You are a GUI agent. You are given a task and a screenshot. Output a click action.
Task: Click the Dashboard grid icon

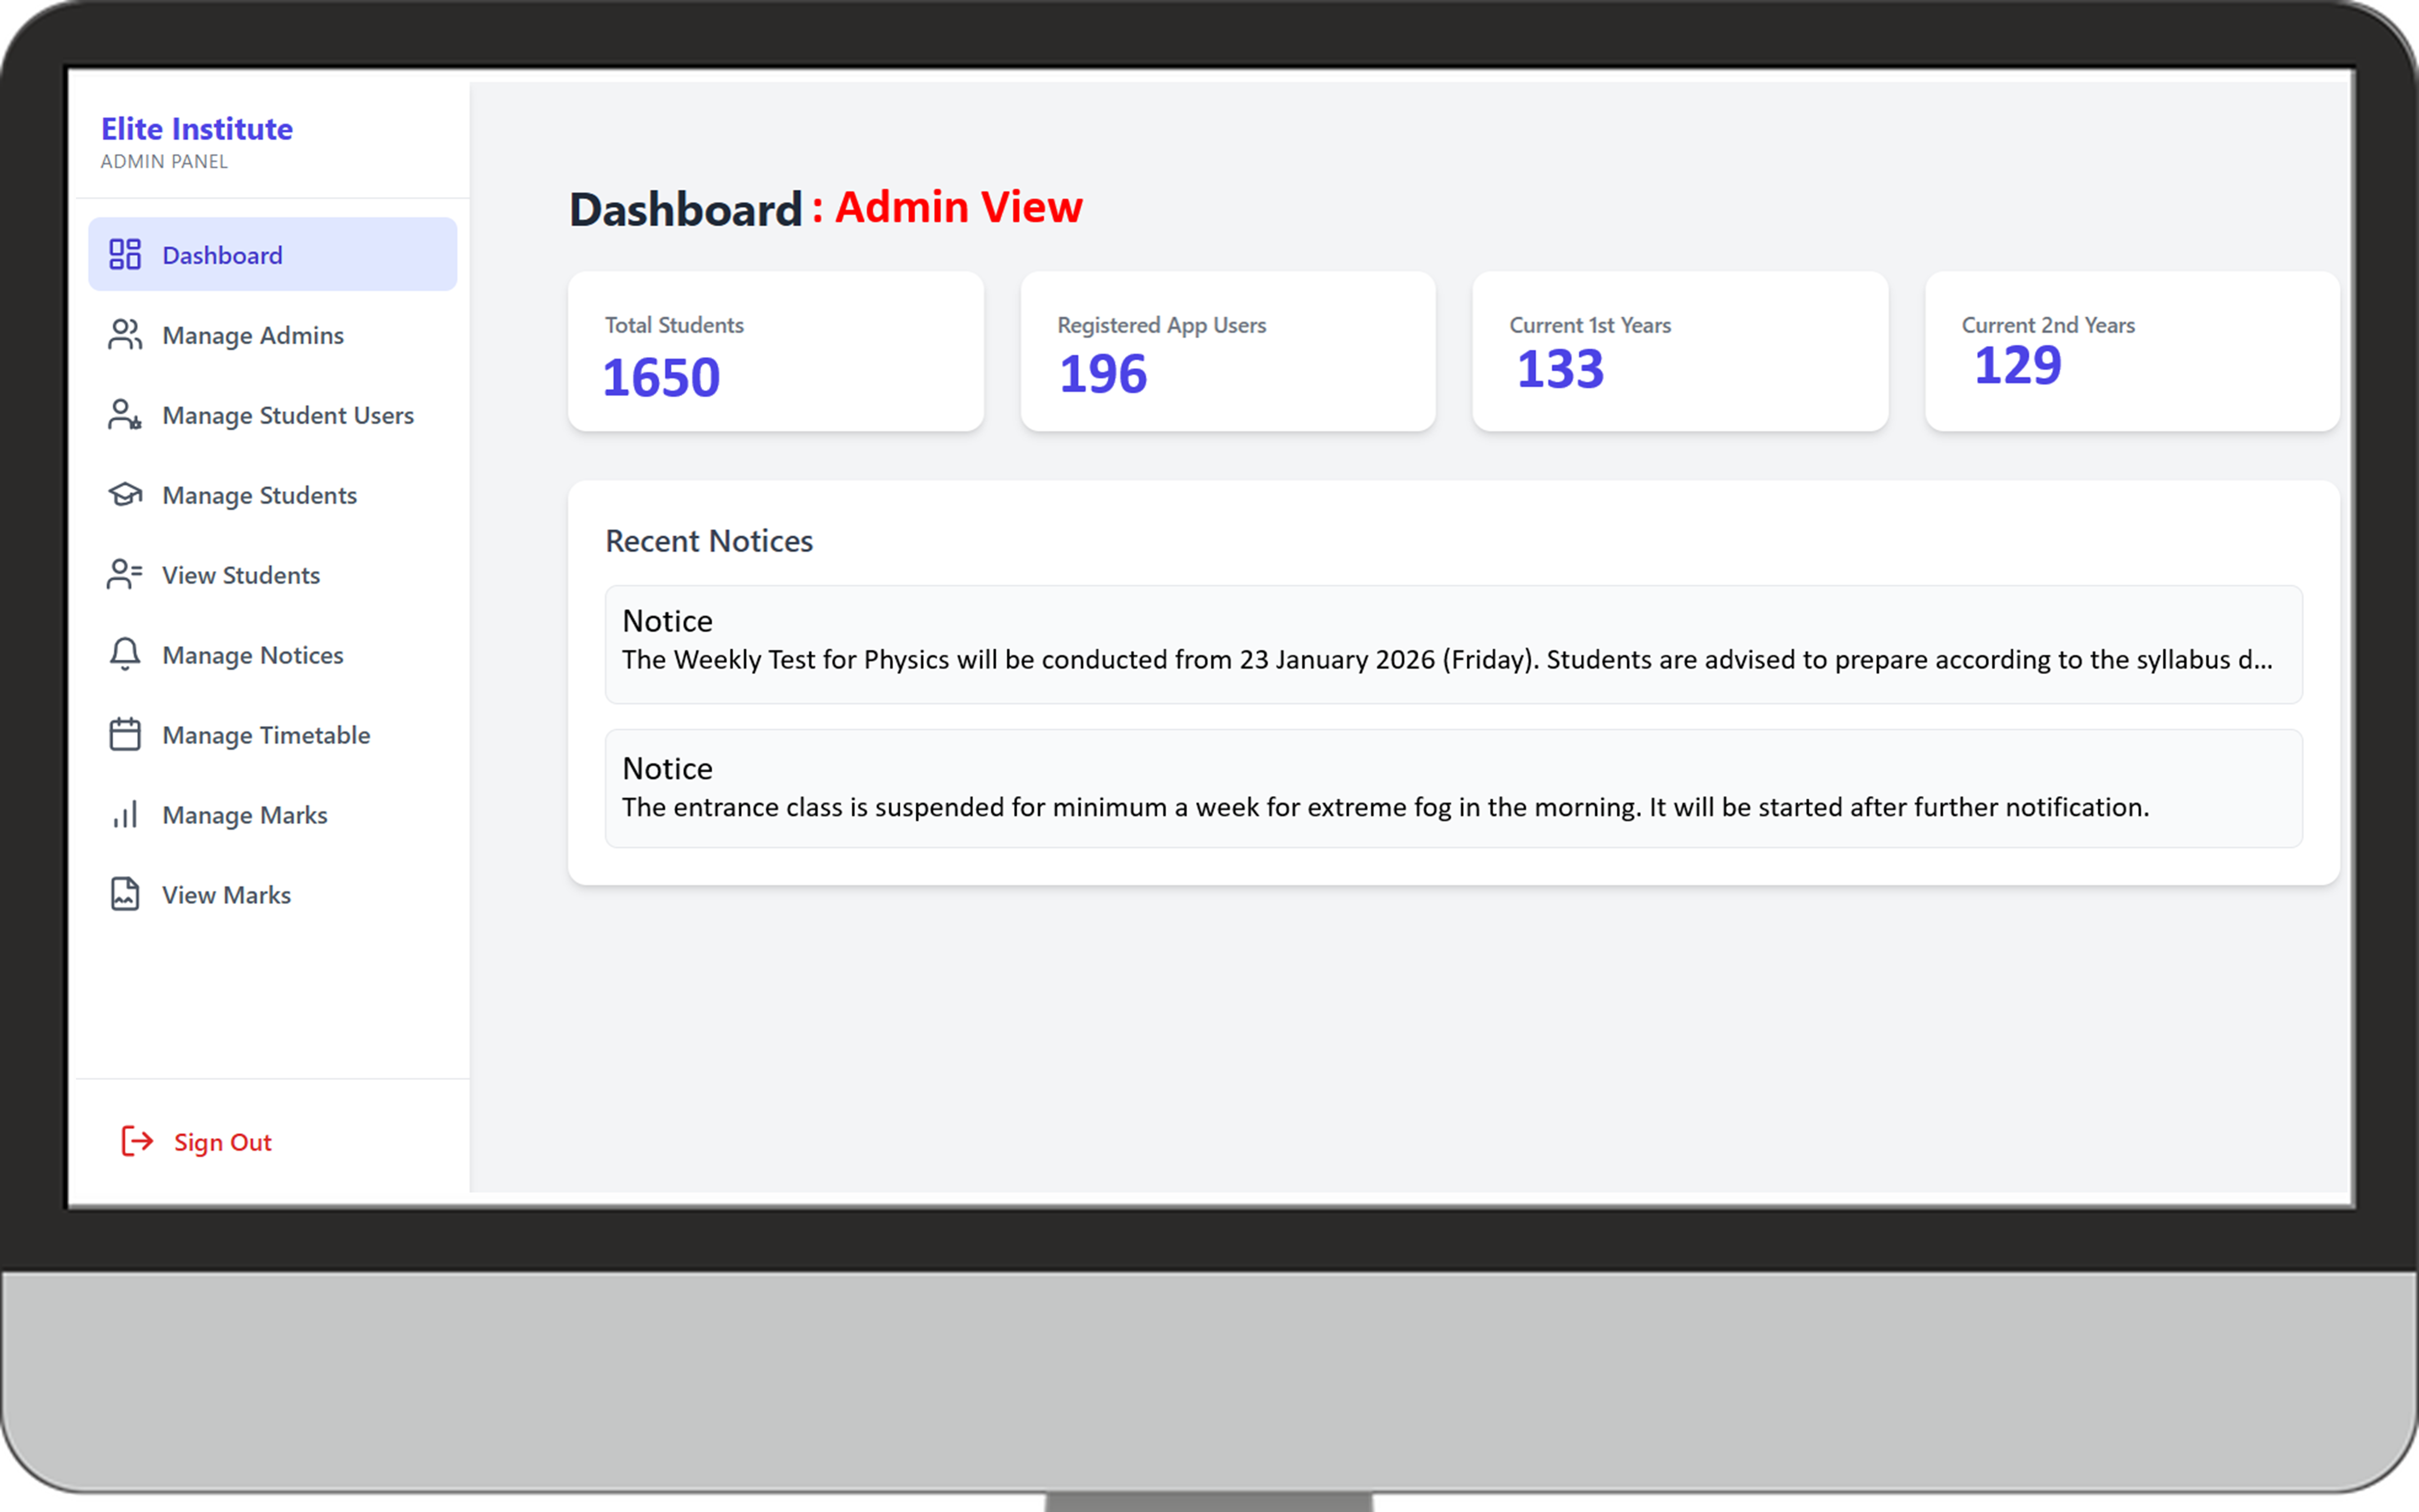pos(124,254)
